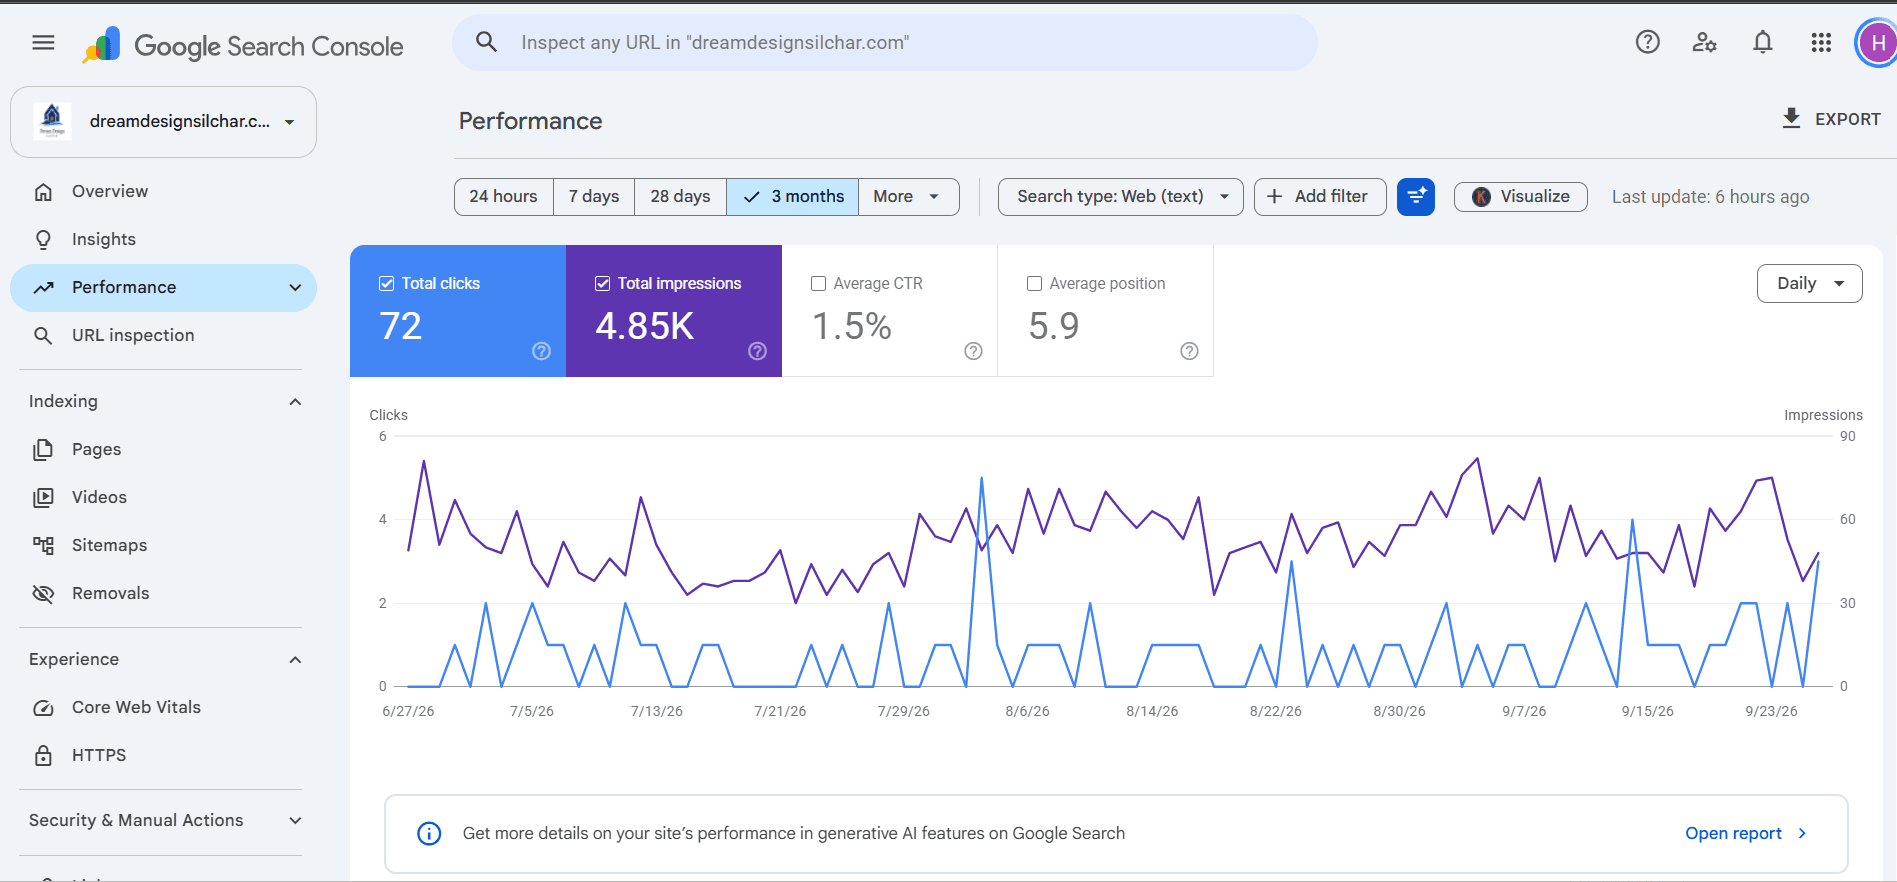Click the Sitemaps icon in sidebar
Image resolution: width=1897 pixels, height=882 pixels.
[43, 546]
